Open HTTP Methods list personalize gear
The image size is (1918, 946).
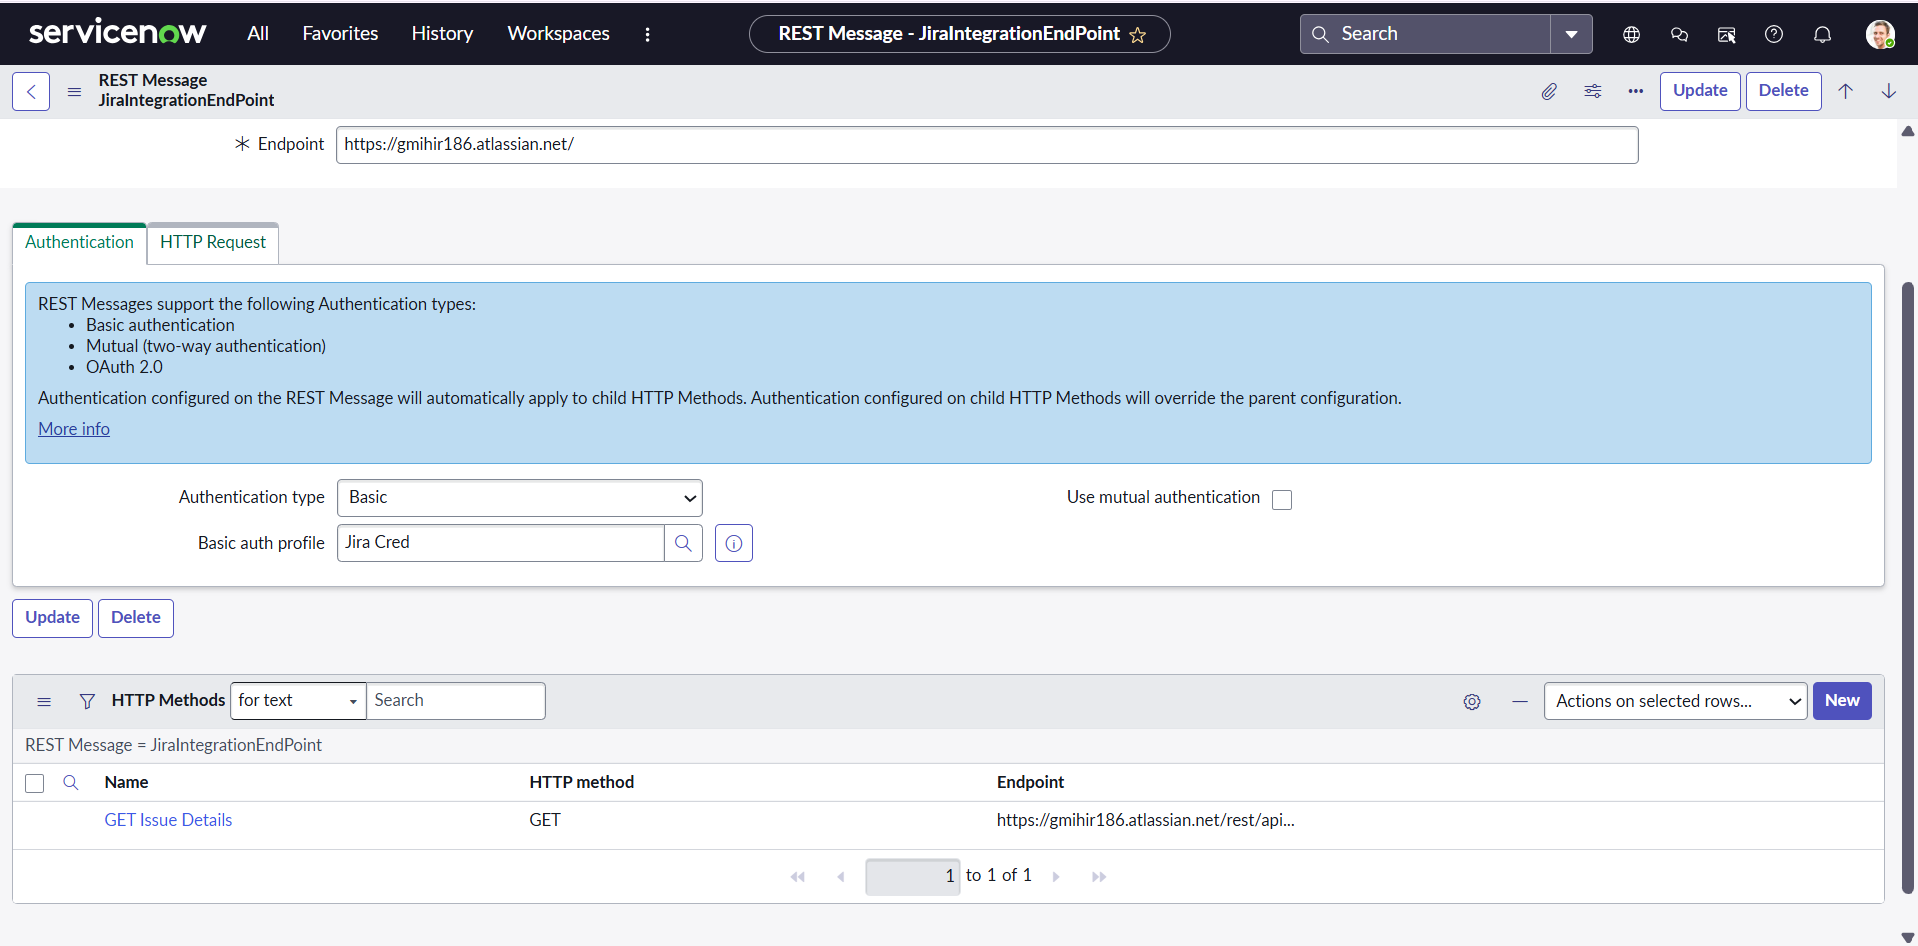tap(1471, 702)
